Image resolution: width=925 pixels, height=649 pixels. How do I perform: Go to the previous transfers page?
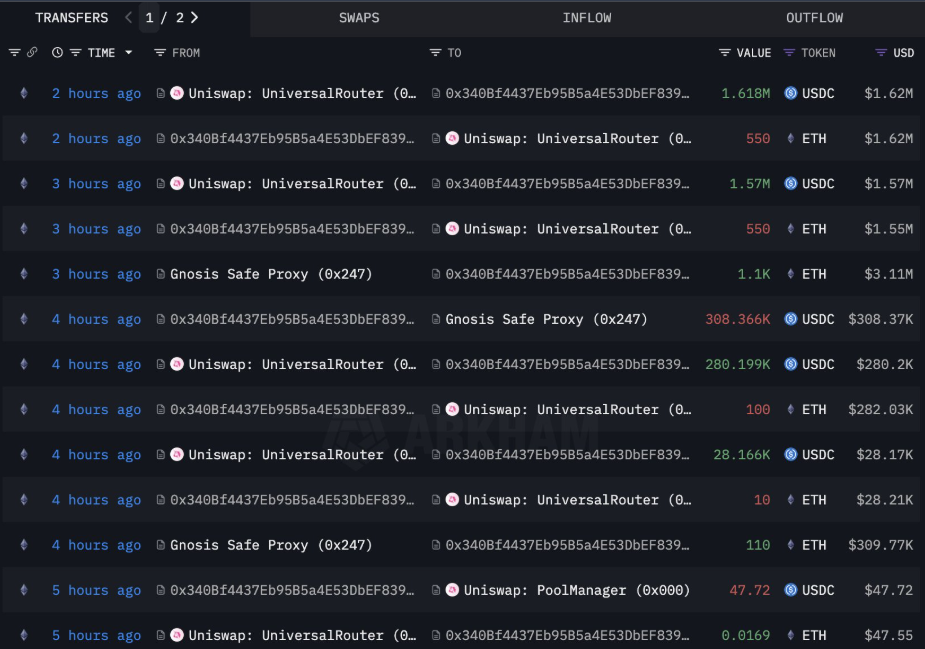128,17
